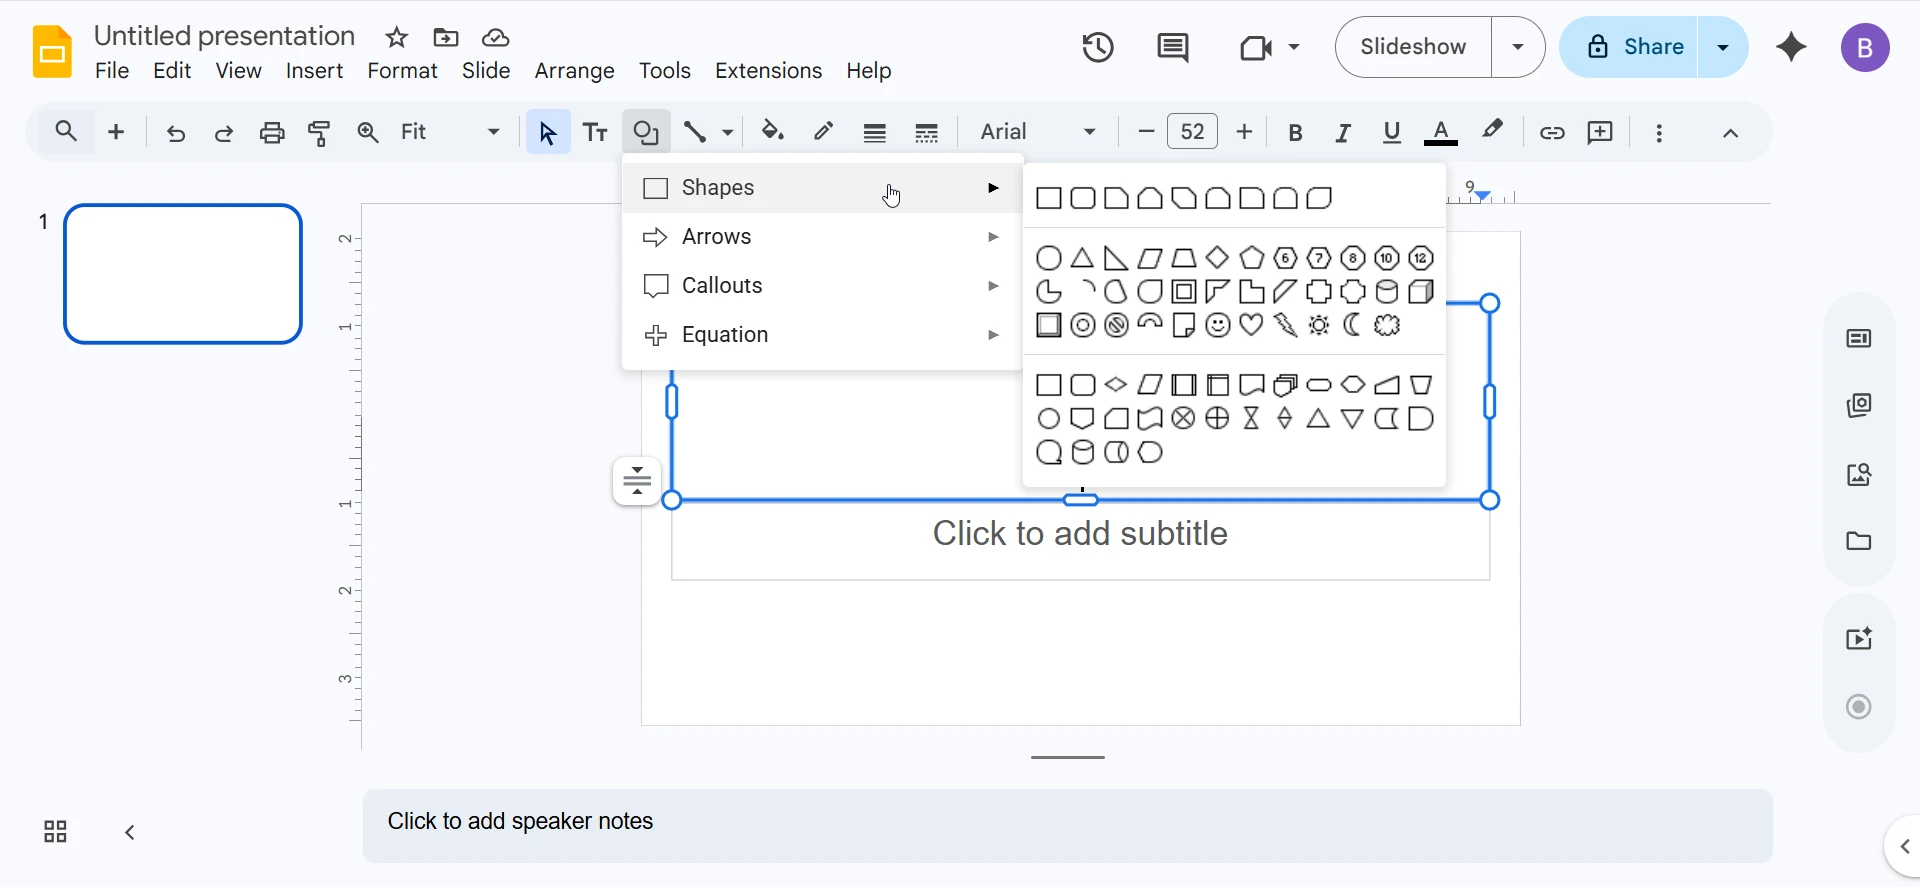The width and height of the screenshot is (1920, 887).
Task: Click the Gemini sparkle icon
Action: coord(1791,47)
